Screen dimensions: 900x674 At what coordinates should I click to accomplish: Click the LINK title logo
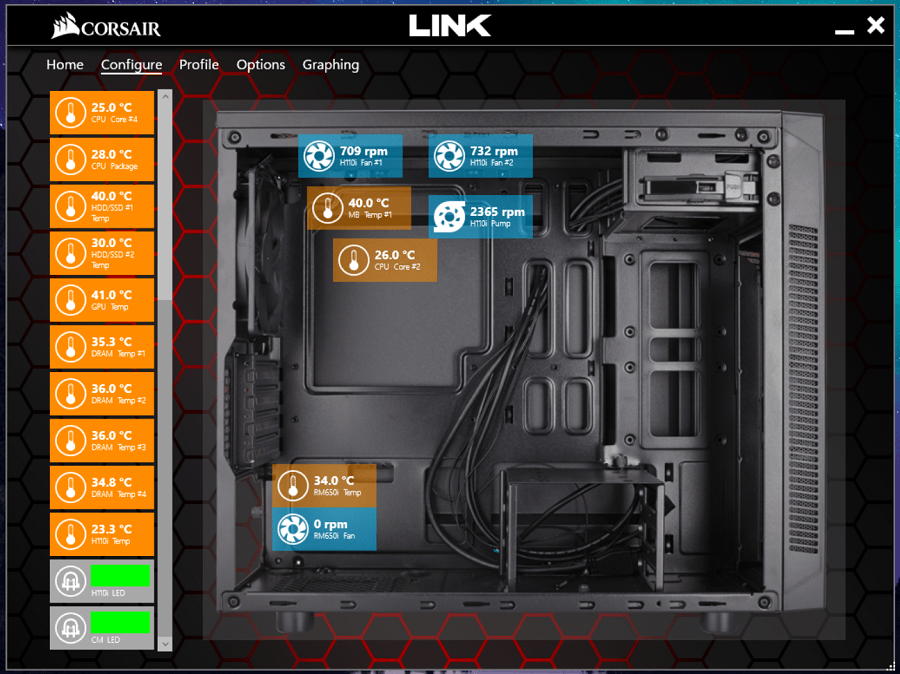click(449, 26)
